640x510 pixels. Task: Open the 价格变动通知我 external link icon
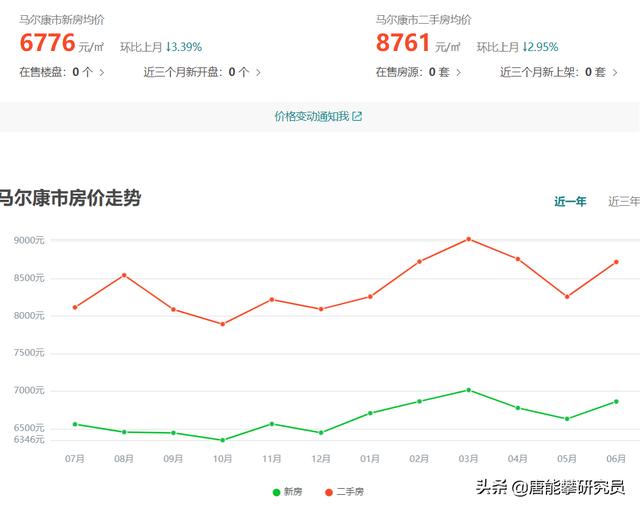(358, 117)
